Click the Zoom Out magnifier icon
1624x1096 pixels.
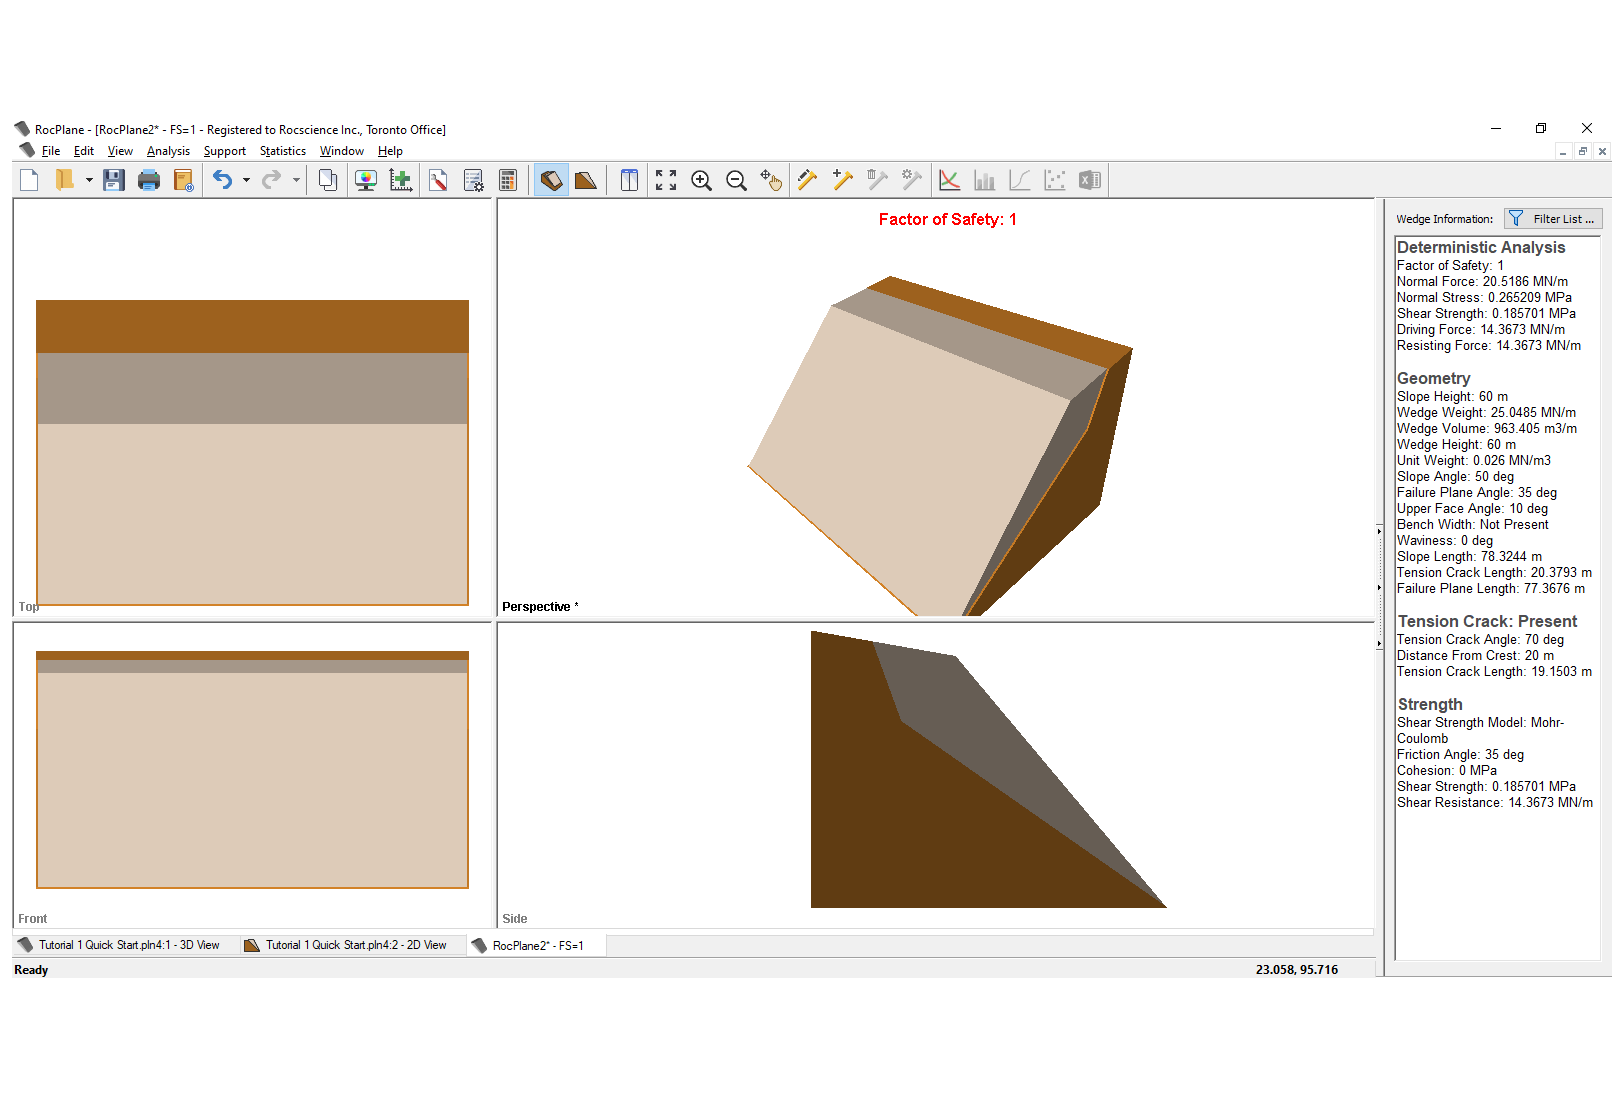pos(736,180)
